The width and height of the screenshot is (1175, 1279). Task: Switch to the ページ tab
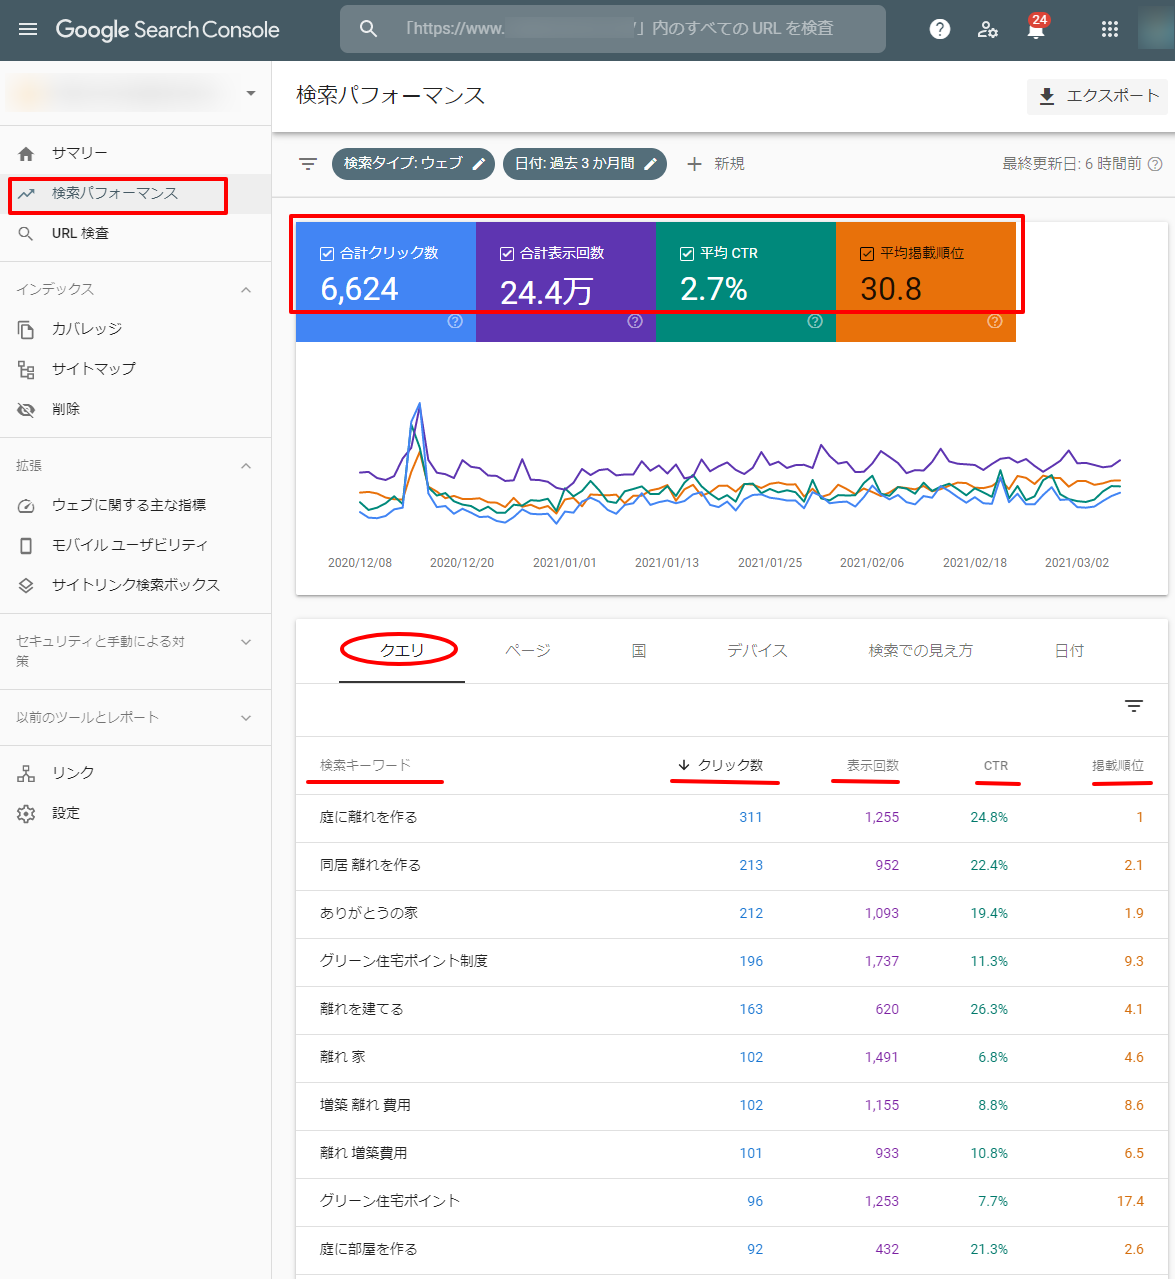coord(528,651)
